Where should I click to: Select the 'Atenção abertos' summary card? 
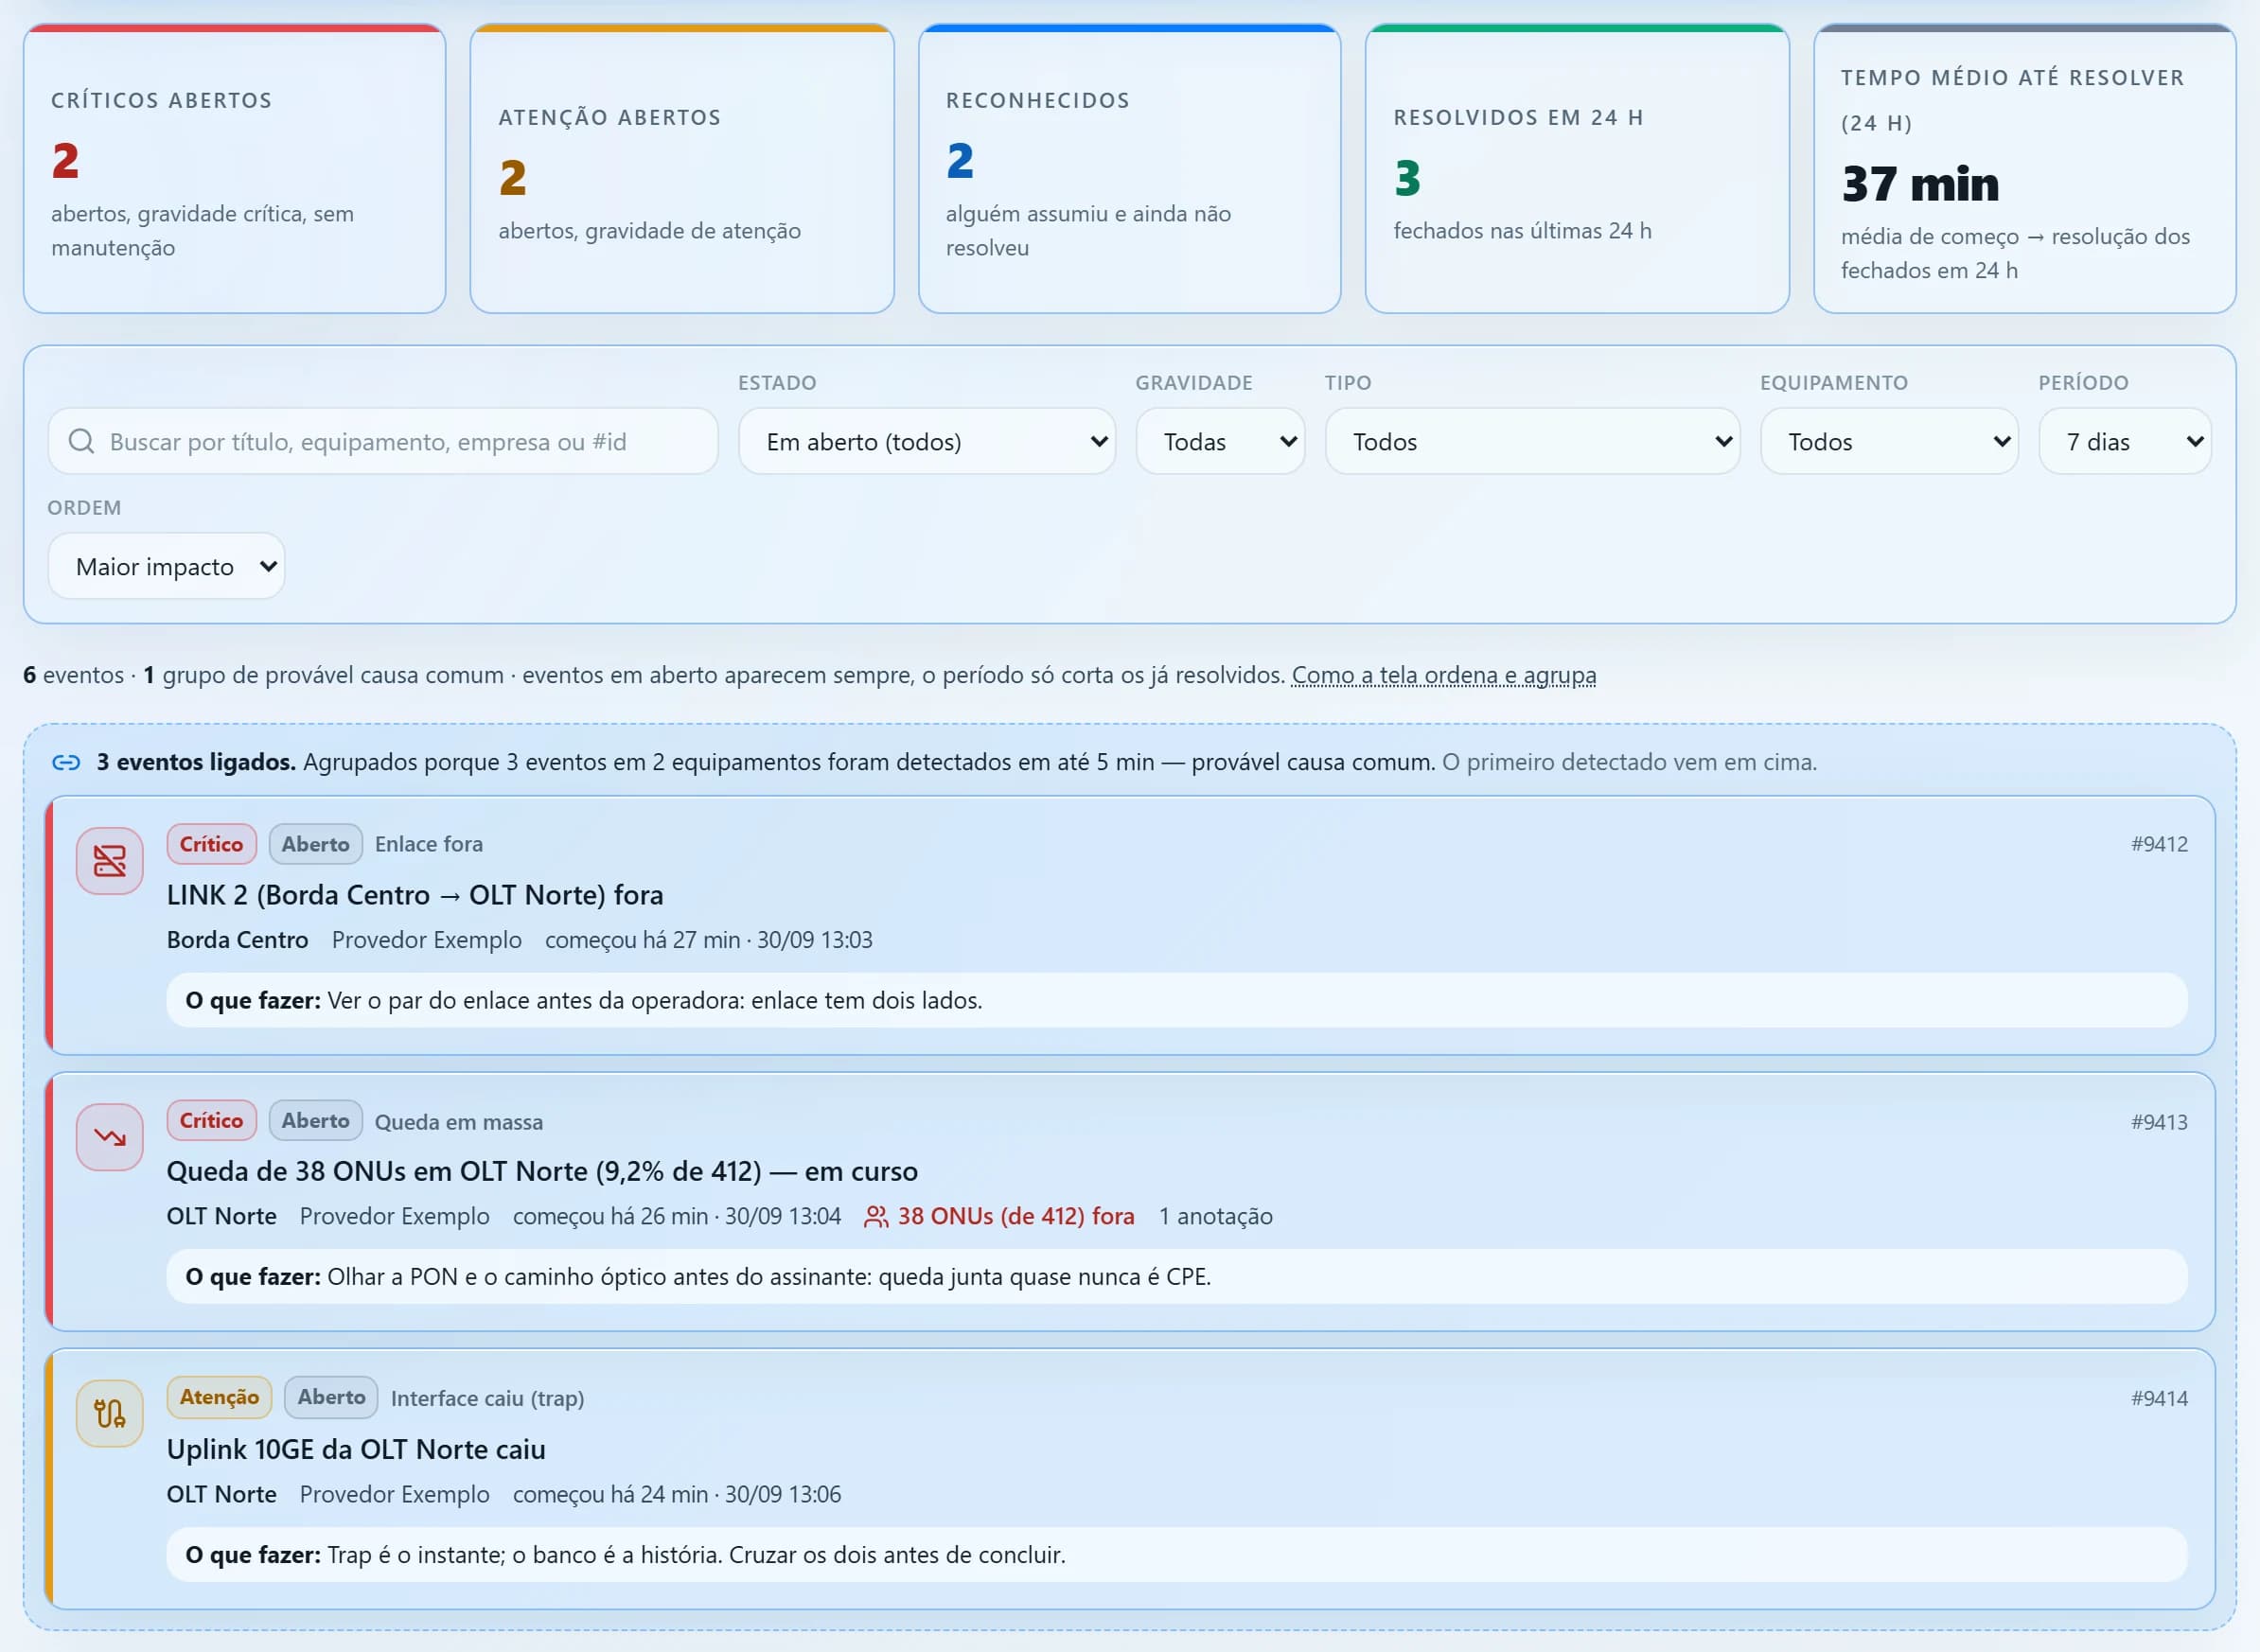682,169
